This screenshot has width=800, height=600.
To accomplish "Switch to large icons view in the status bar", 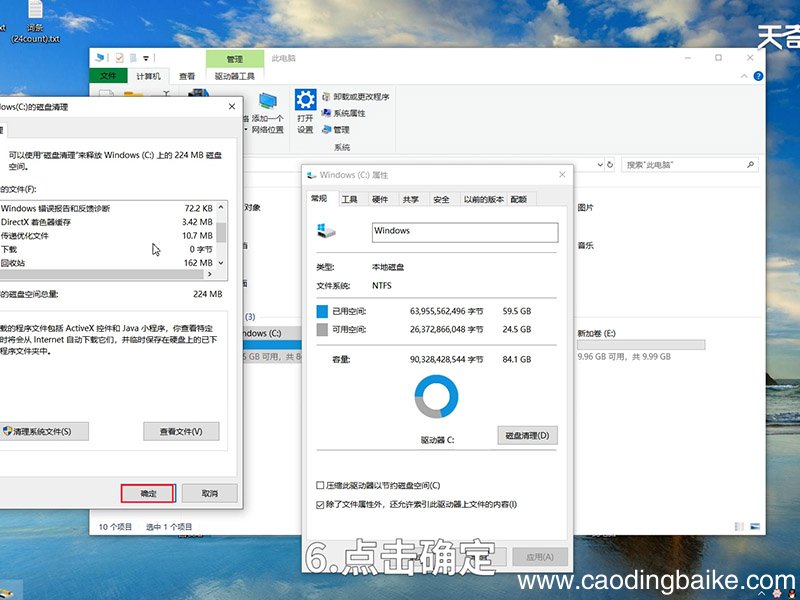I will coord(755,527).
